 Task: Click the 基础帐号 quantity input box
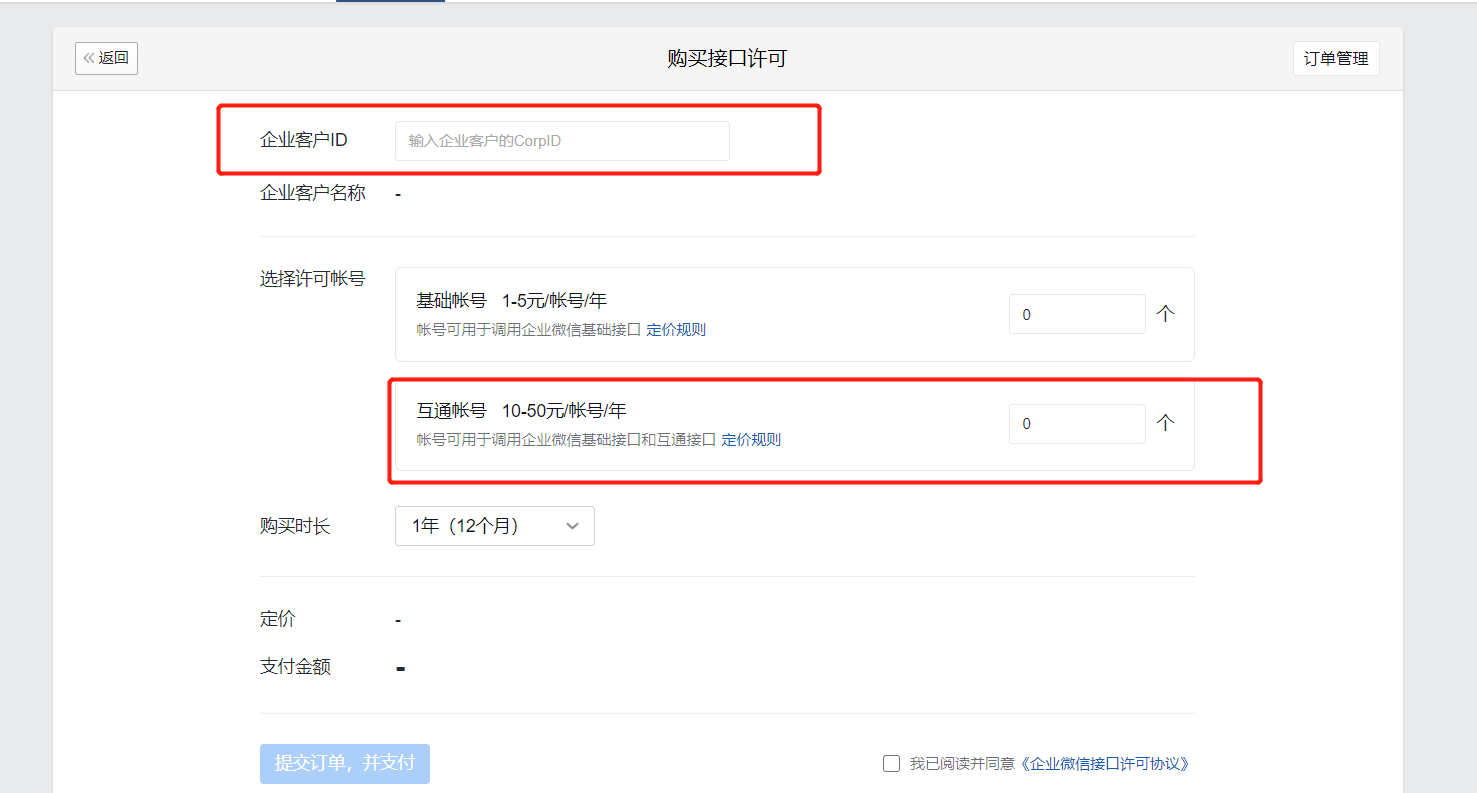1077,314
